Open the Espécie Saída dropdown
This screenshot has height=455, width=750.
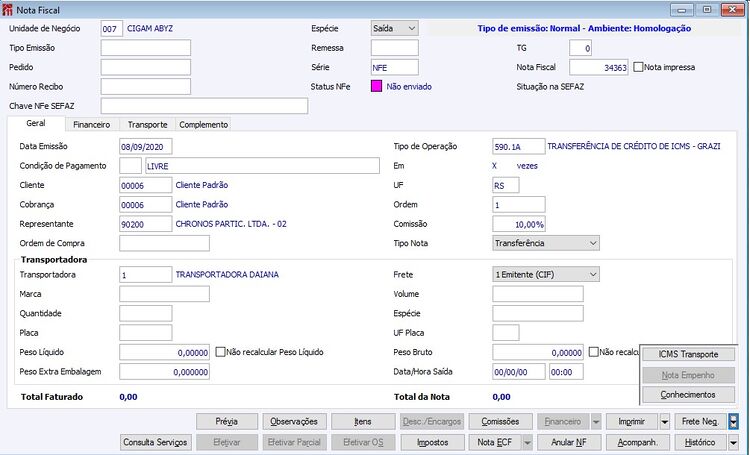395,28
